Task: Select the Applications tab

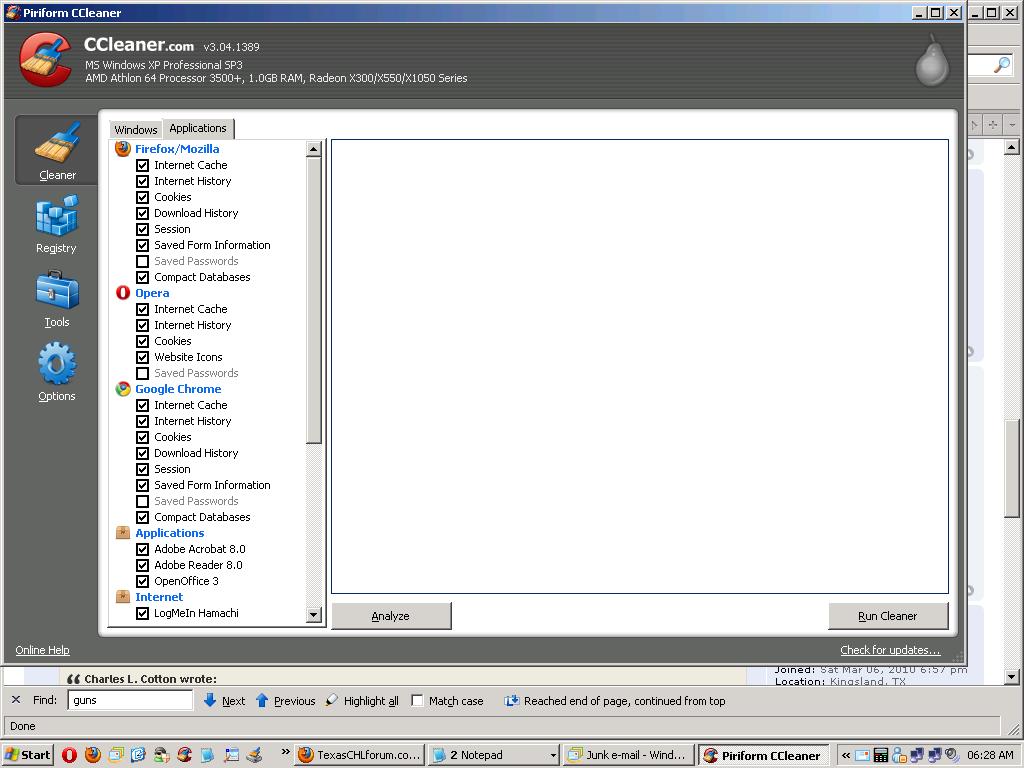Action: click(198, 128)
